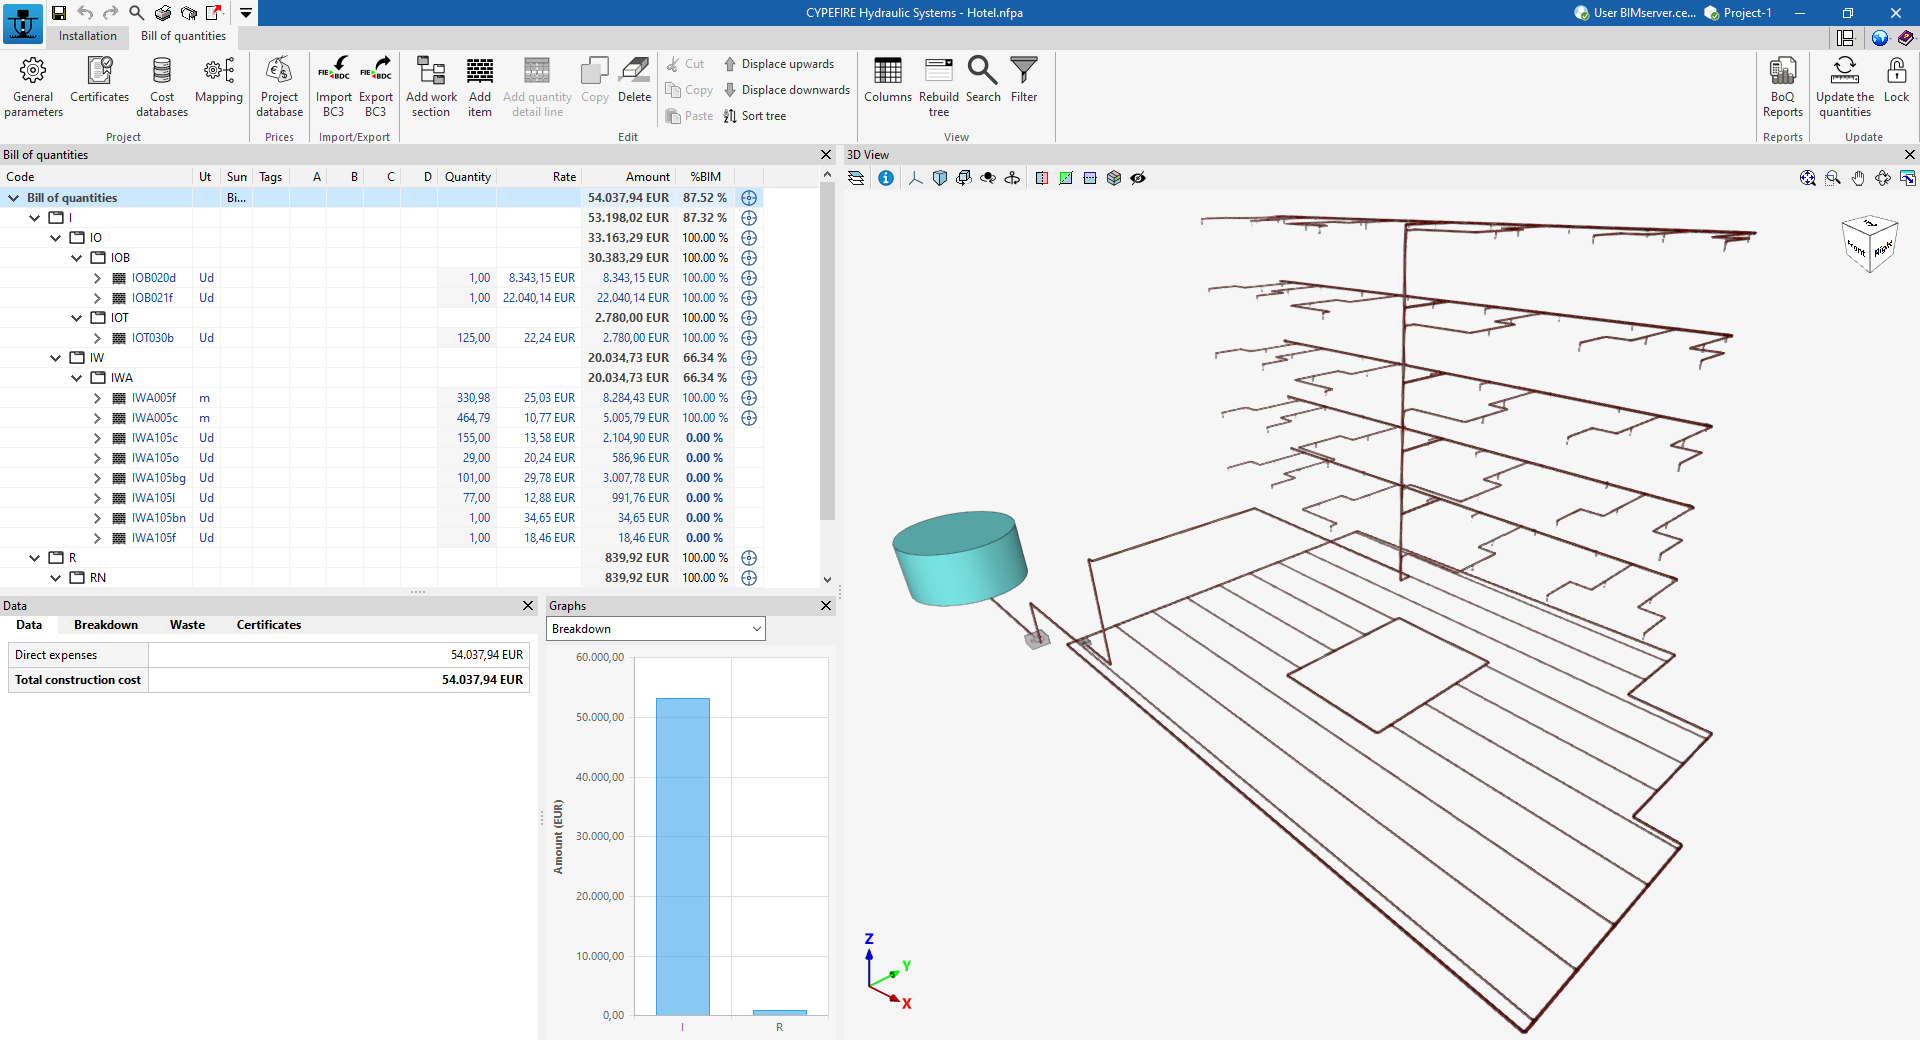Image resolution: width=1920 pixels, height=1040 pixels.
Task: Delete the selected item
Action: 634,80
